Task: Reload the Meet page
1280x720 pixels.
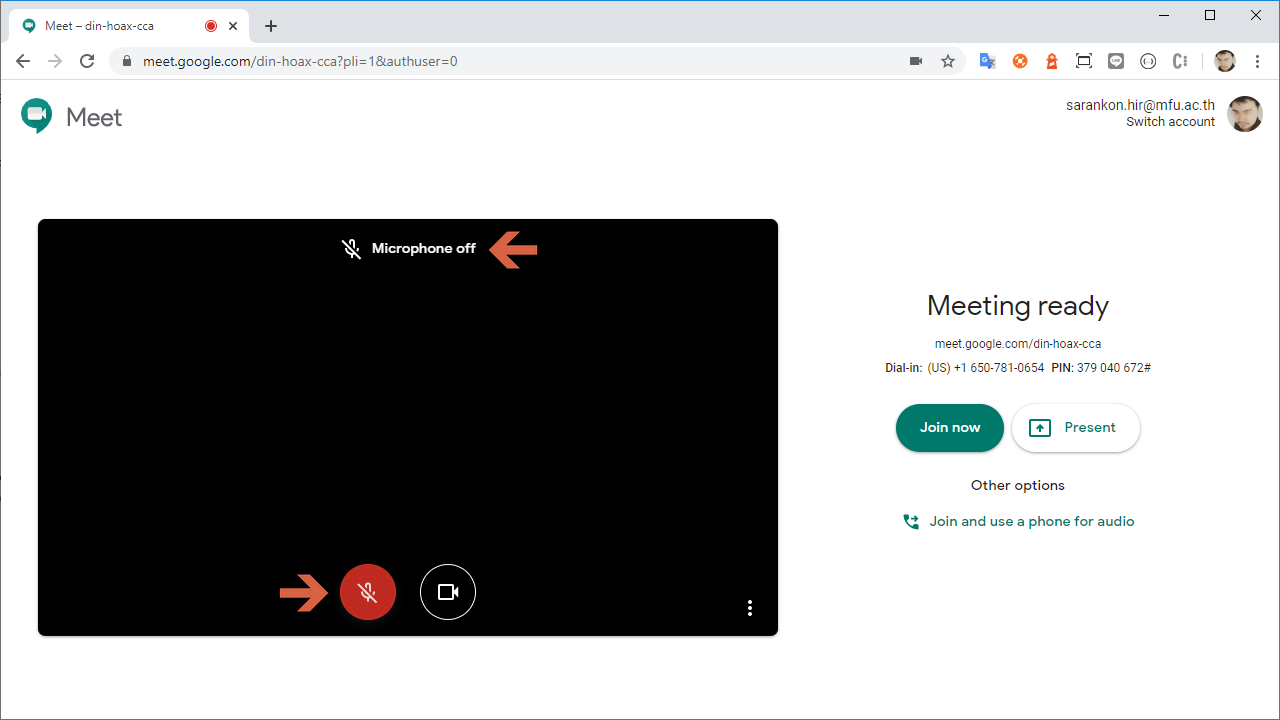Action: pyautogui.click(x=87, y=61)
